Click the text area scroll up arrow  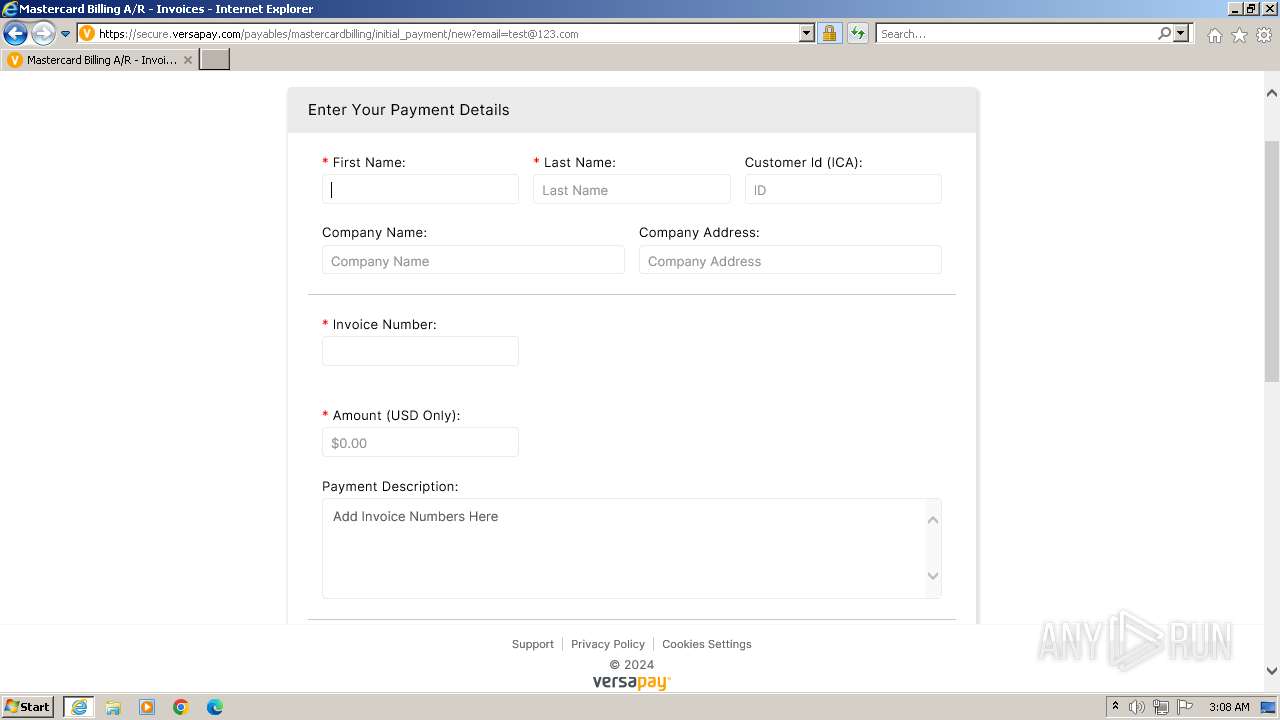point(933,520)
